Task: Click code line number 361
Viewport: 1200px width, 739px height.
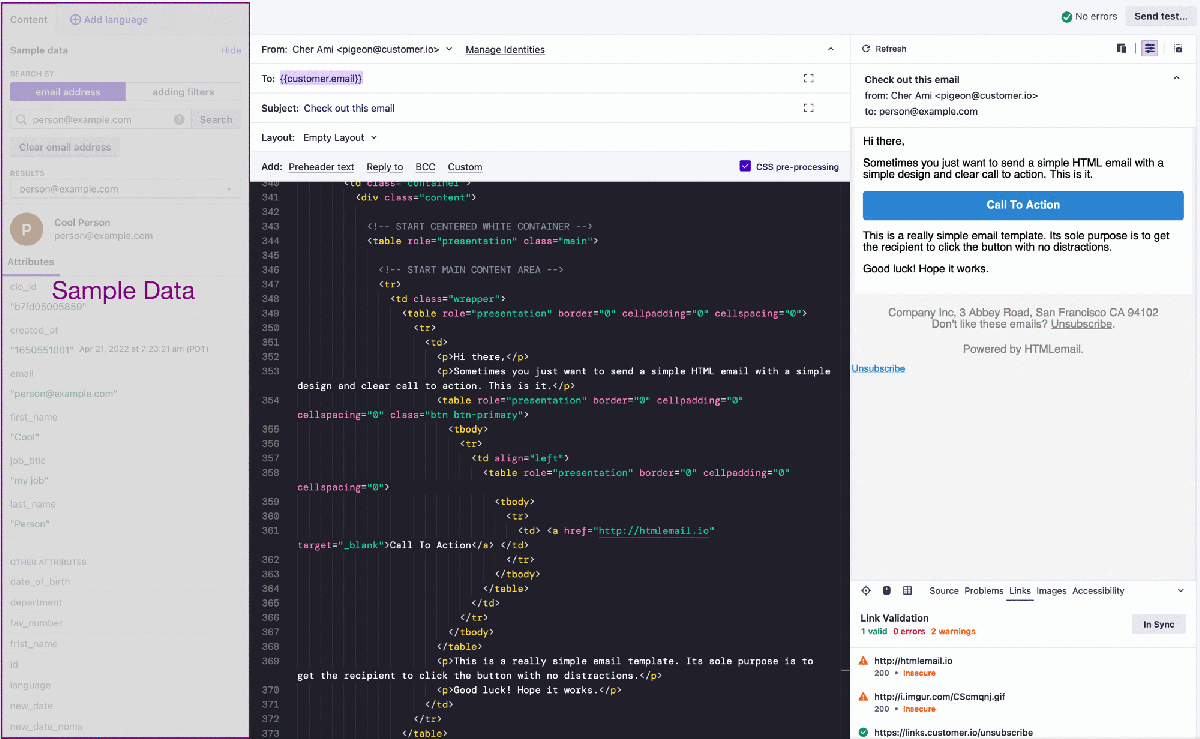Action: 270,530
